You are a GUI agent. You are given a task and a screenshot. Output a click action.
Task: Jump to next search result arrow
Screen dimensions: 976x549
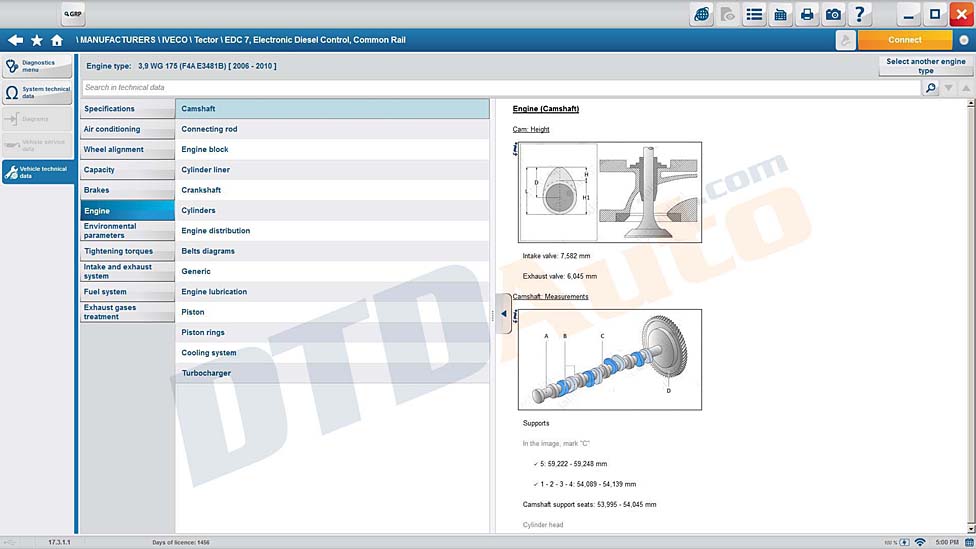pyautogui.click(x=949, y=88)
